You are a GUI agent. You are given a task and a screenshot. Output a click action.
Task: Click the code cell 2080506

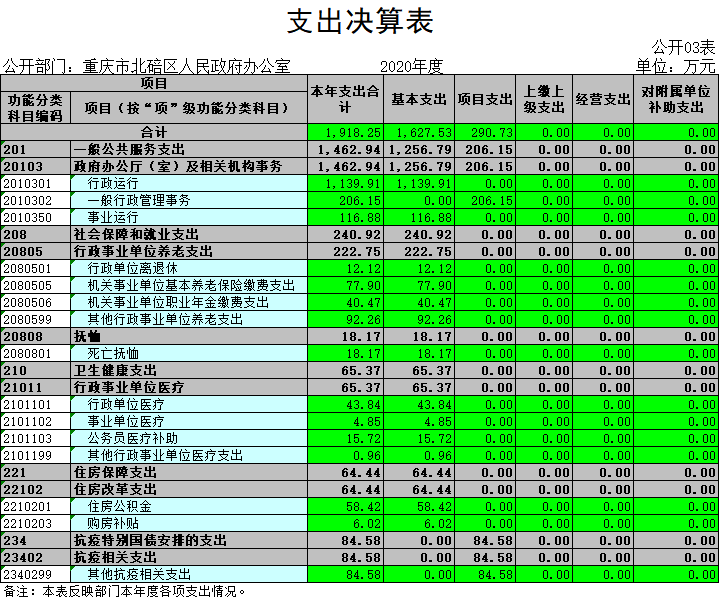[x=35, y=302]
